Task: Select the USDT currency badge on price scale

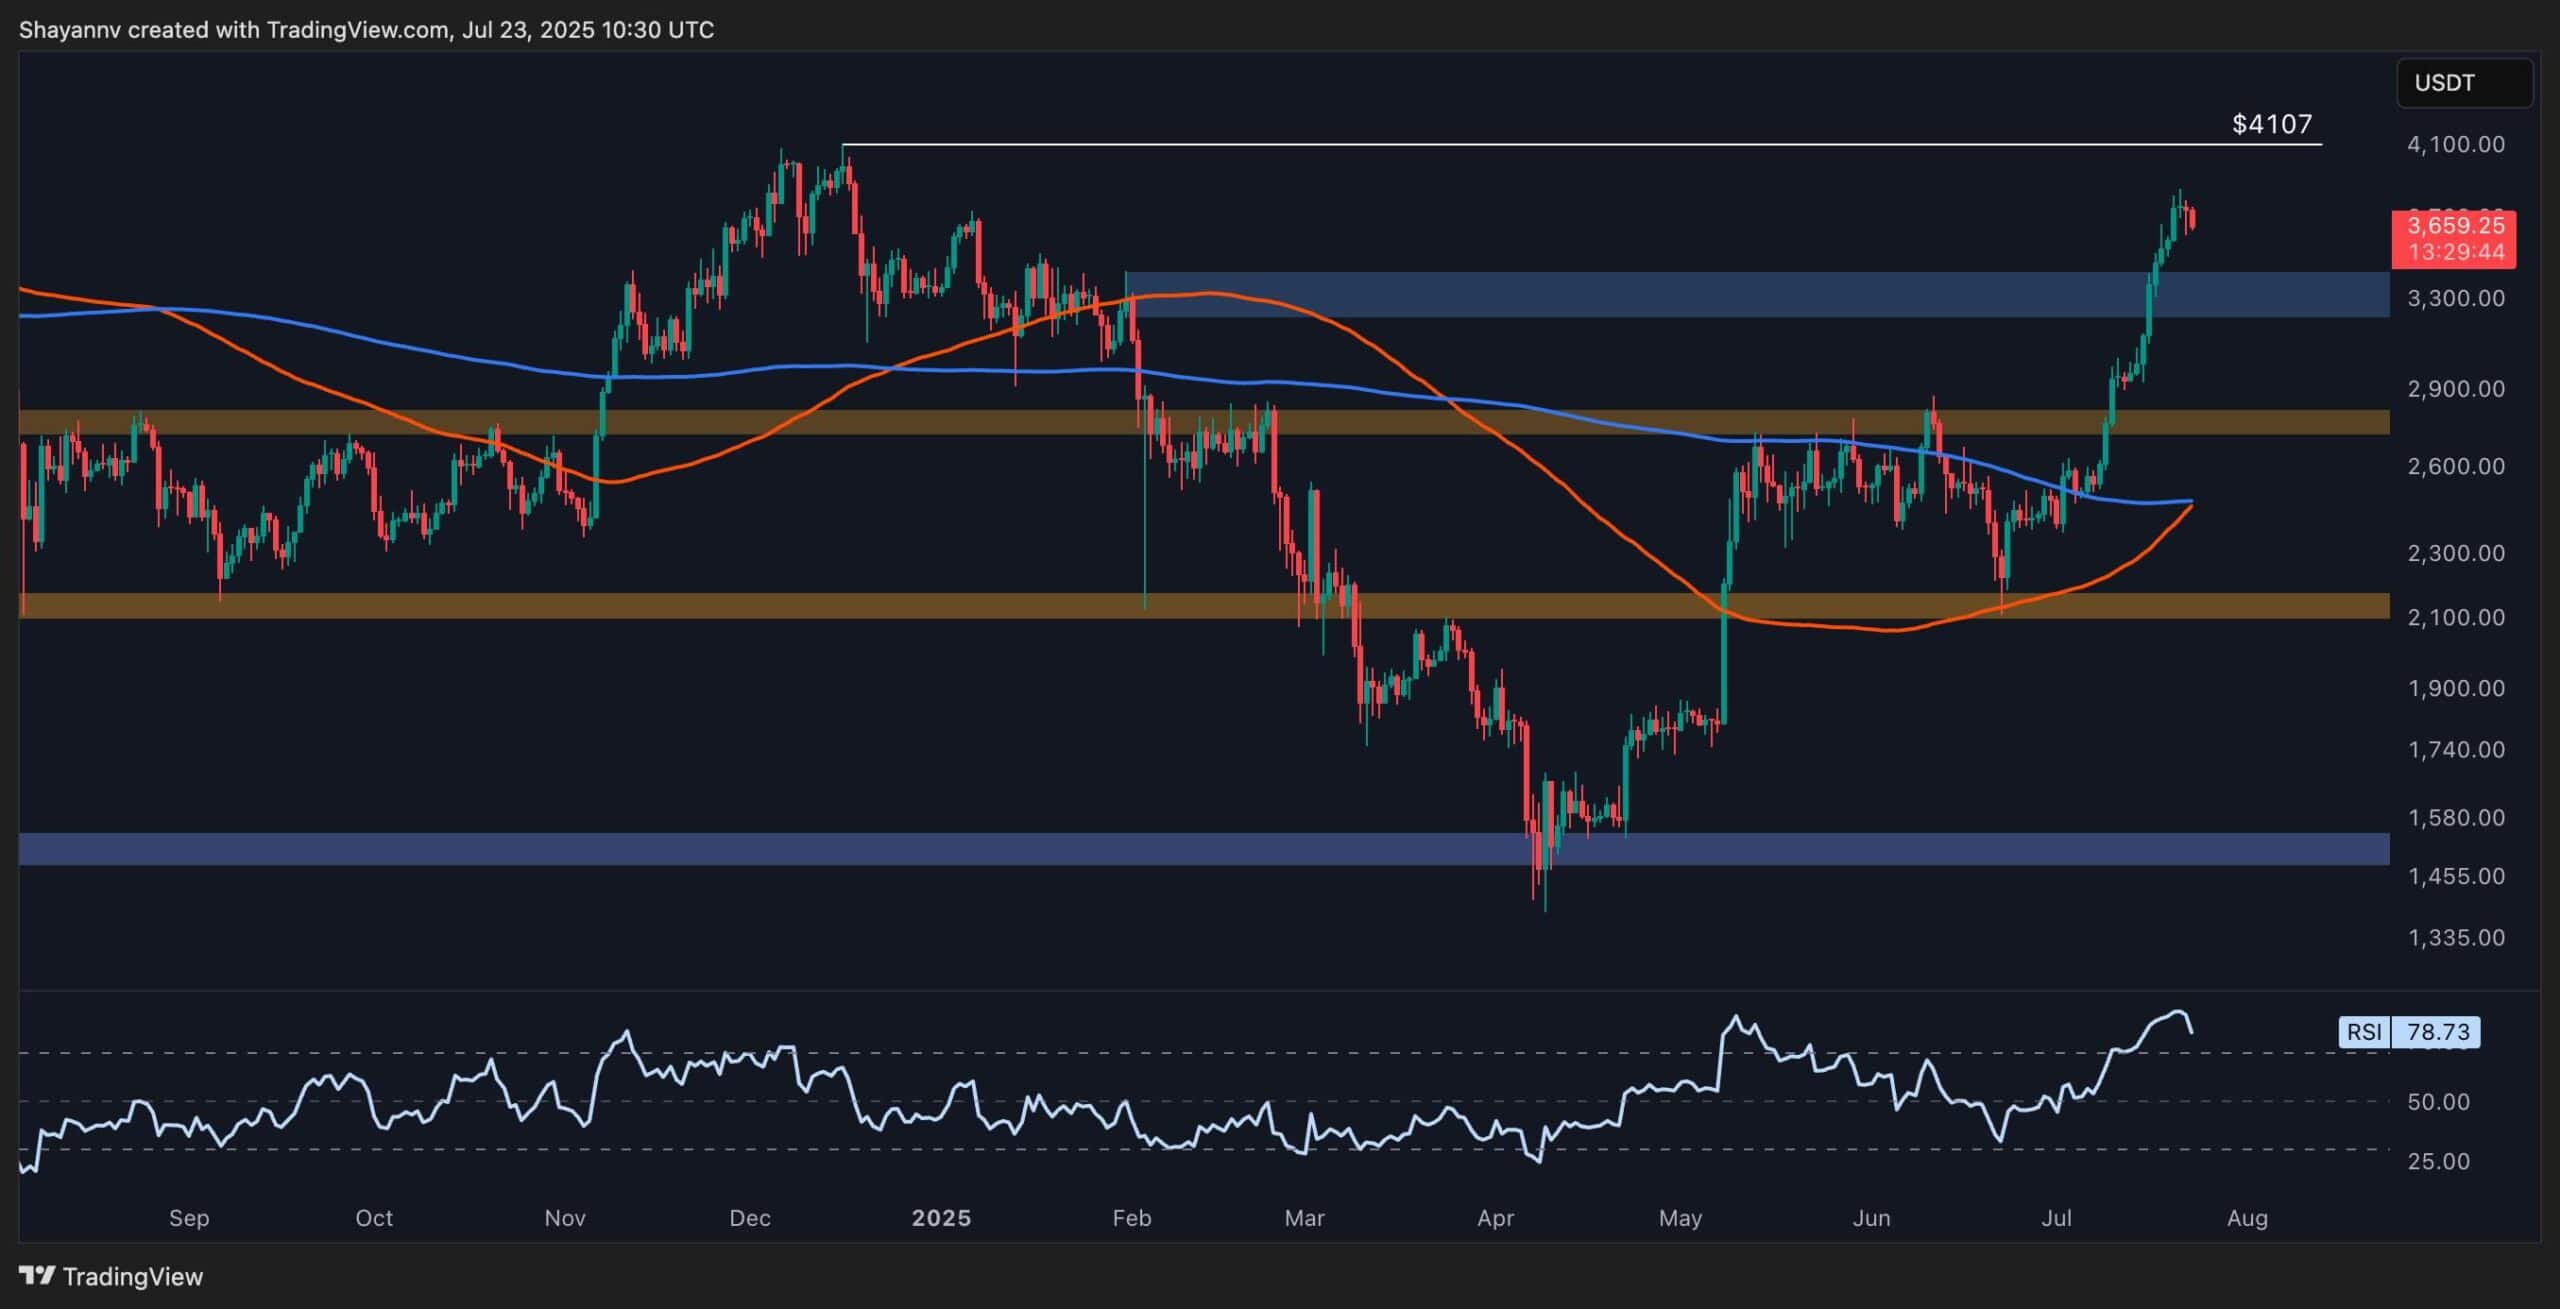Action: pos(2465,83)
